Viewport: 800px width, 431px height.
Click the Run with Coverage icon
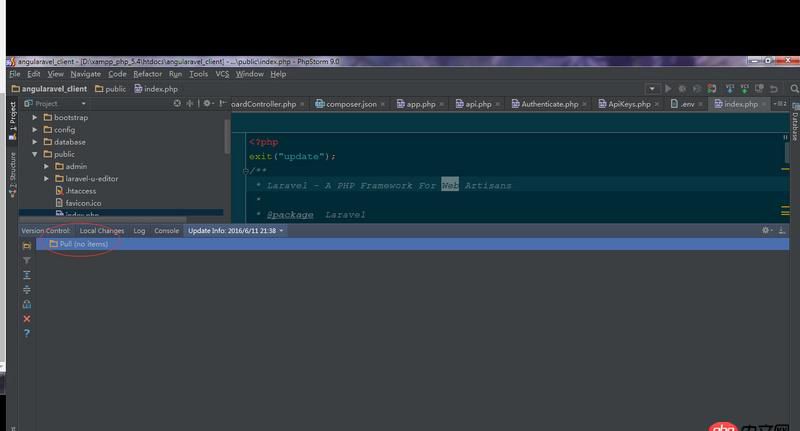[x=696, y=88]
